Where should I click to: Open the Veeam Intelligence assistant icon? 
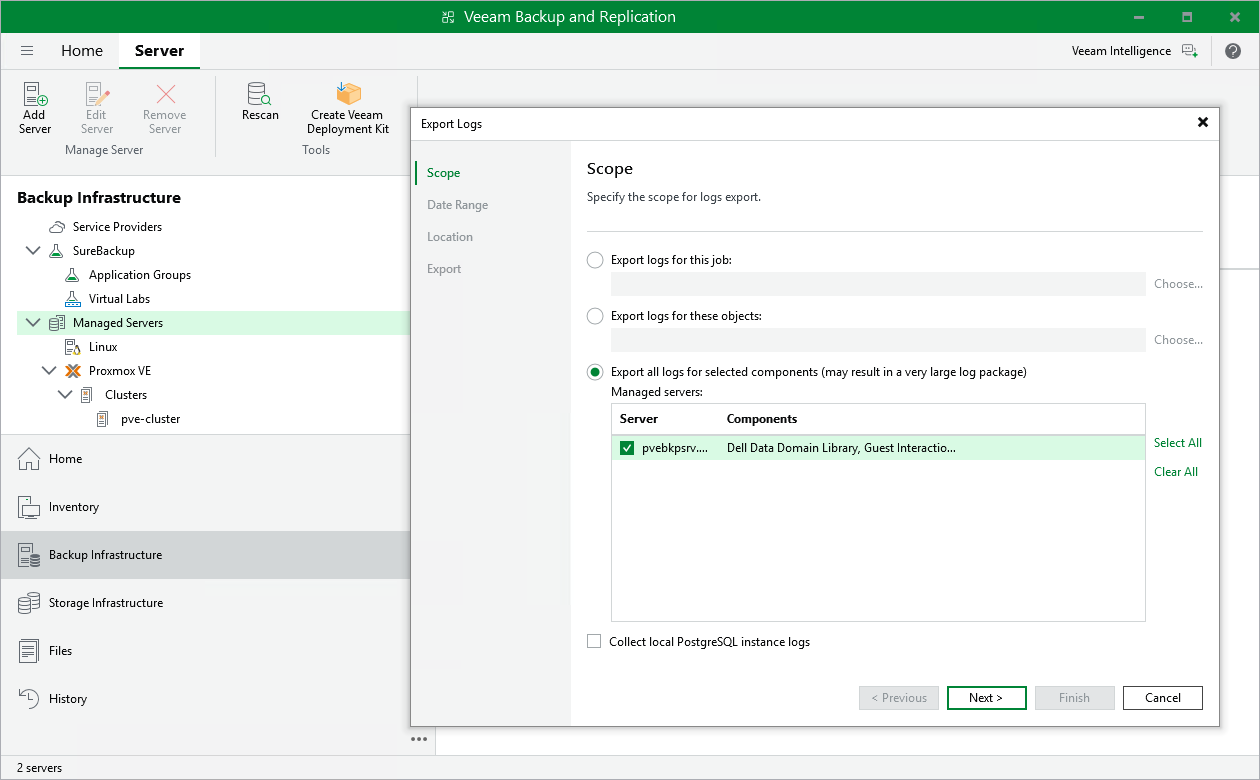[1189, 51]
